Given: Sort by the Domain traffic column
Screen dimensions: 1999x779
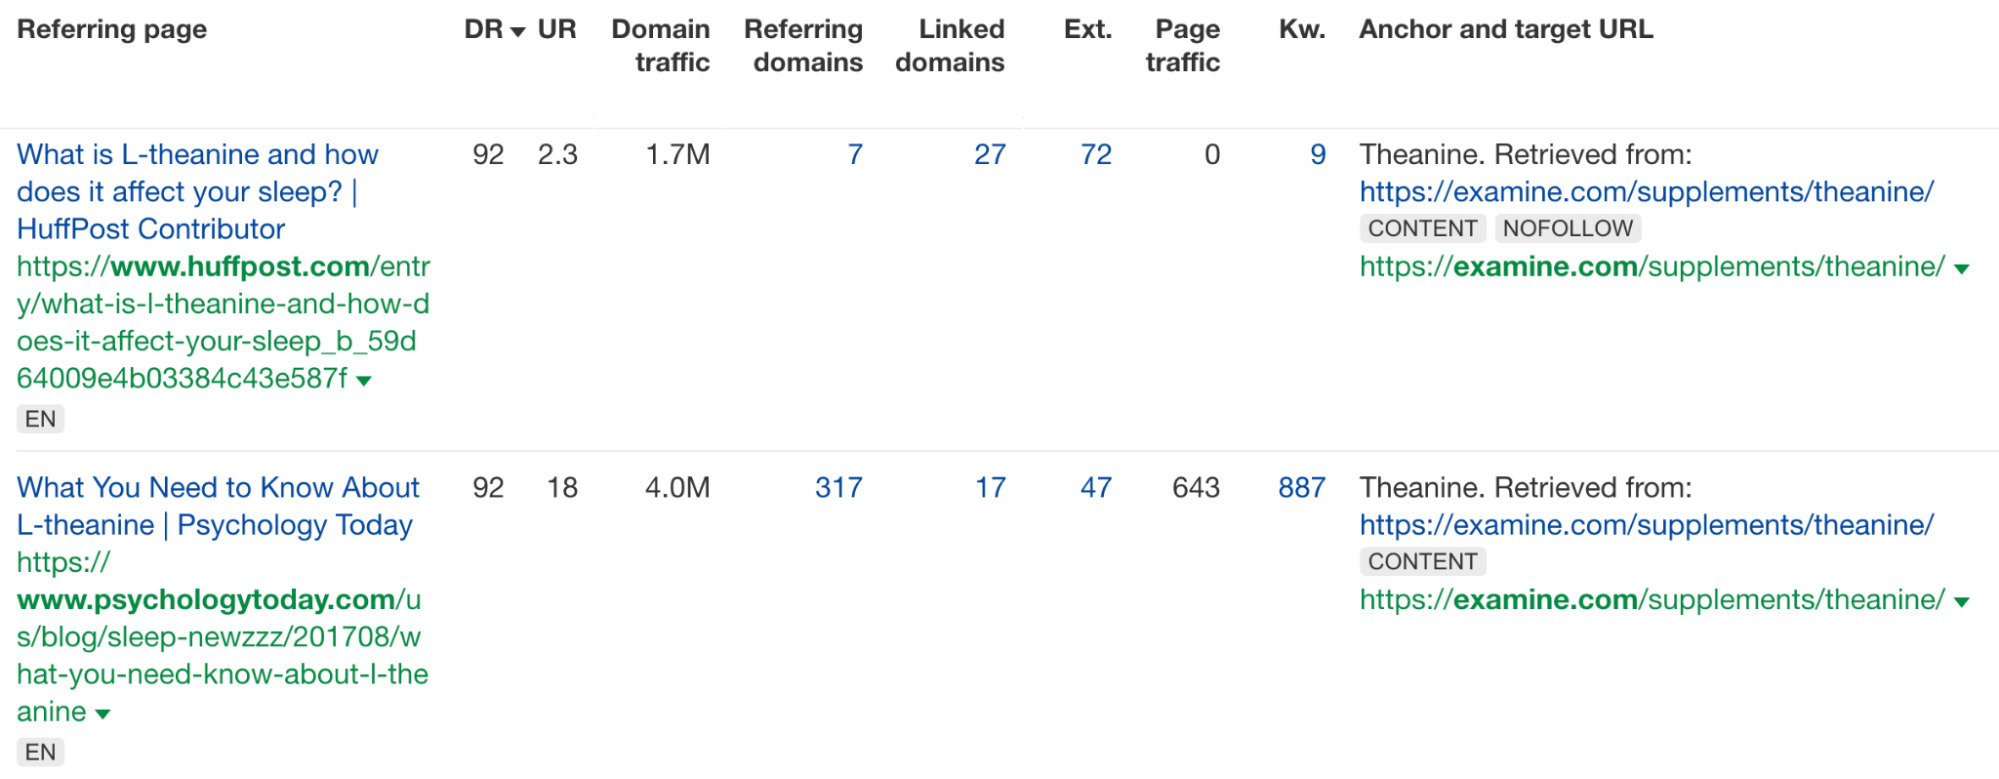Looking at the screenshot, I should 662,45.
